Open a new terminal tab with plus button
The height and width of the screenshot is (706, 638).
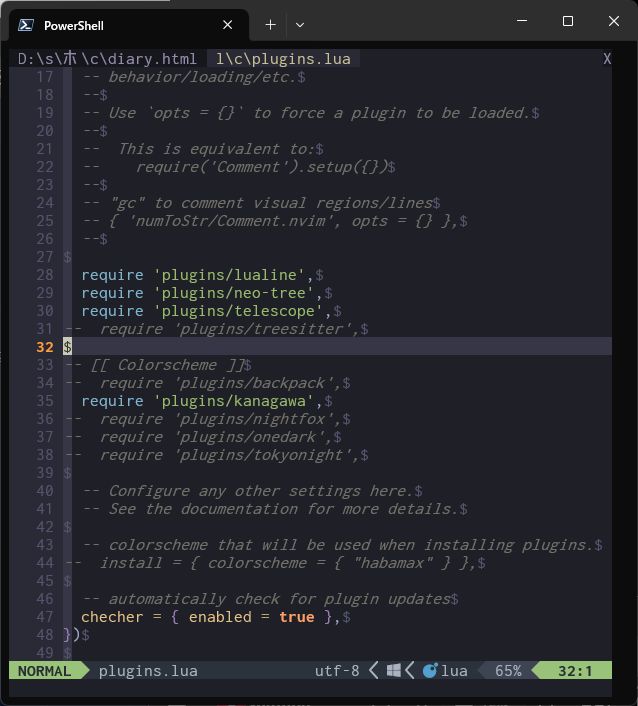[x=270, y=25]
